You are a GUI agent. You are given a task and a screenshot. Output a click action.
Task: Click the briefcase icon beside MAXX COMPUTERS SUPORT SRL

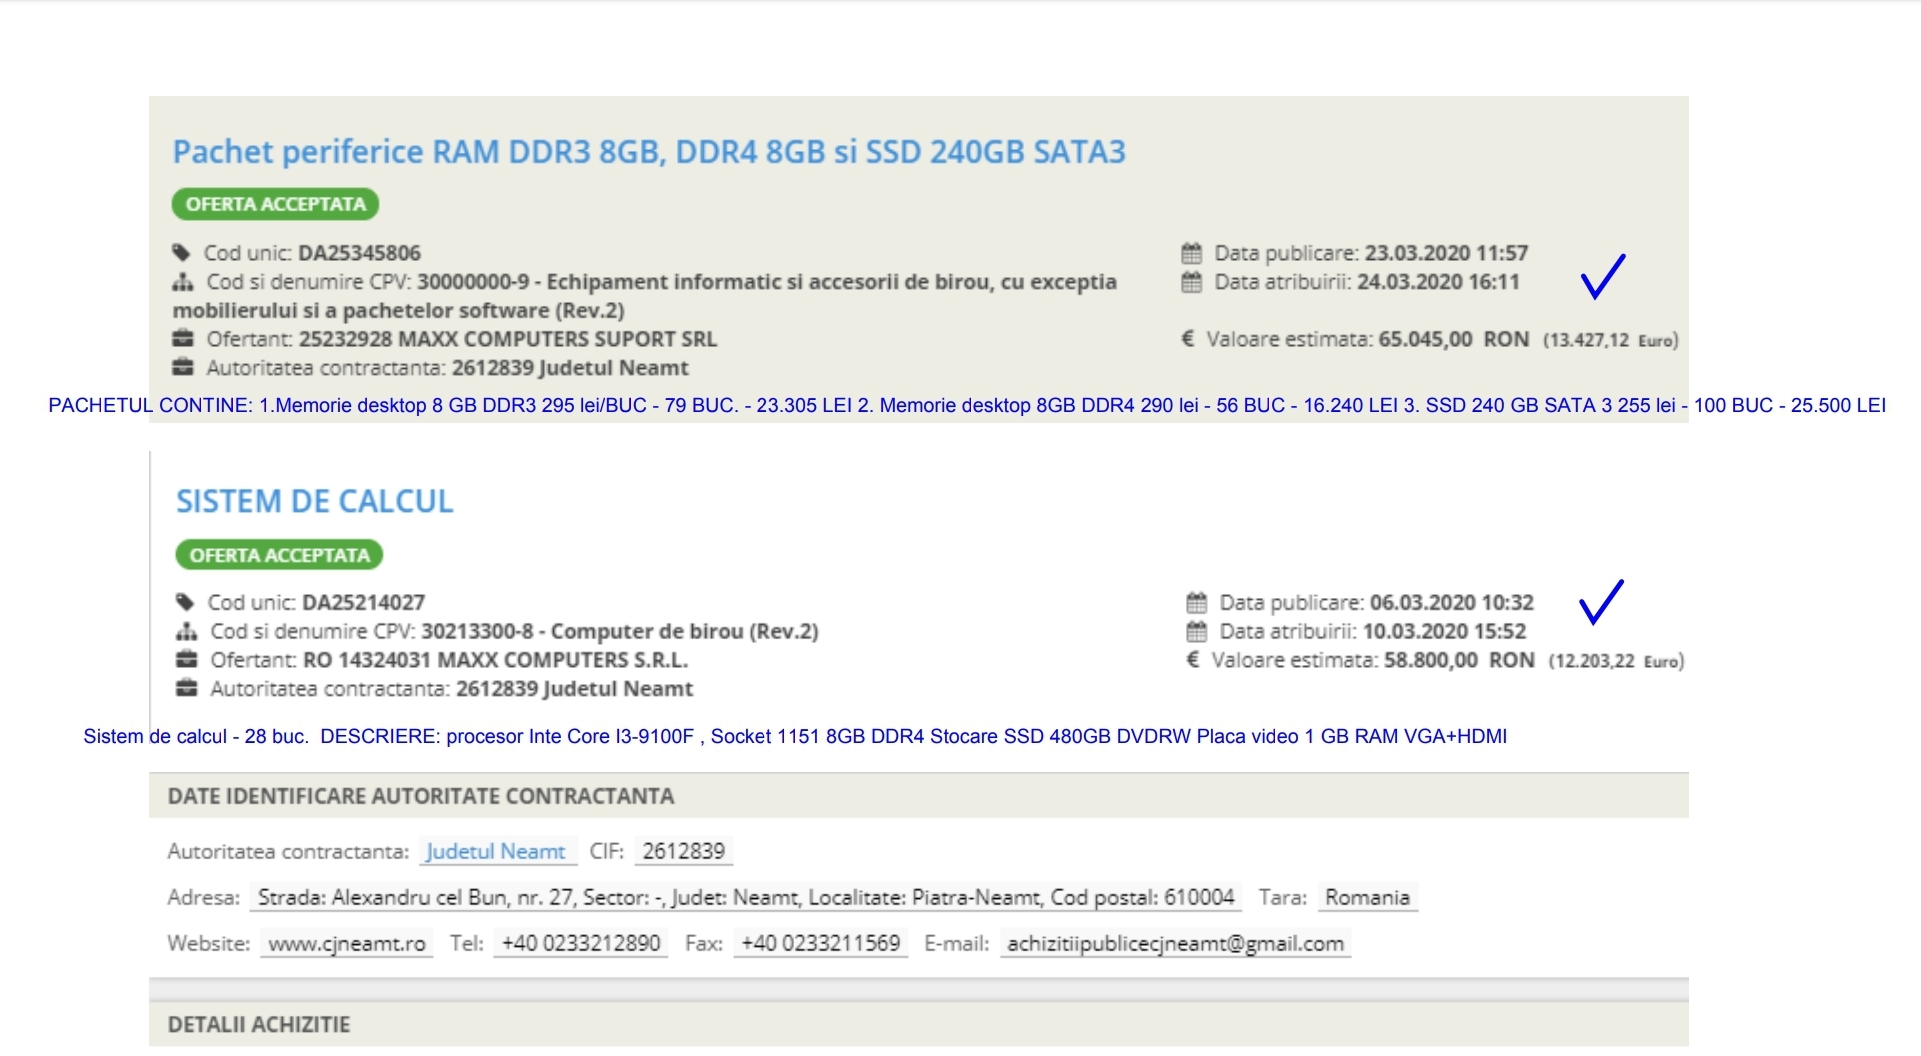click(x=183, y=339)
